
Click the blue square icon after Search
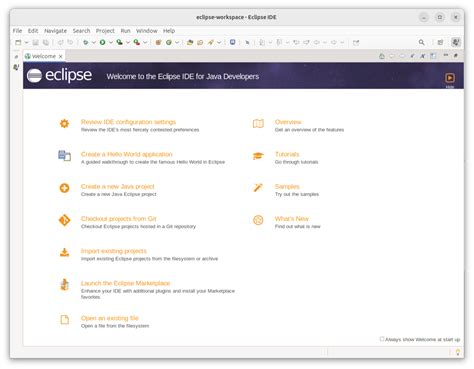tap(233, 42)
